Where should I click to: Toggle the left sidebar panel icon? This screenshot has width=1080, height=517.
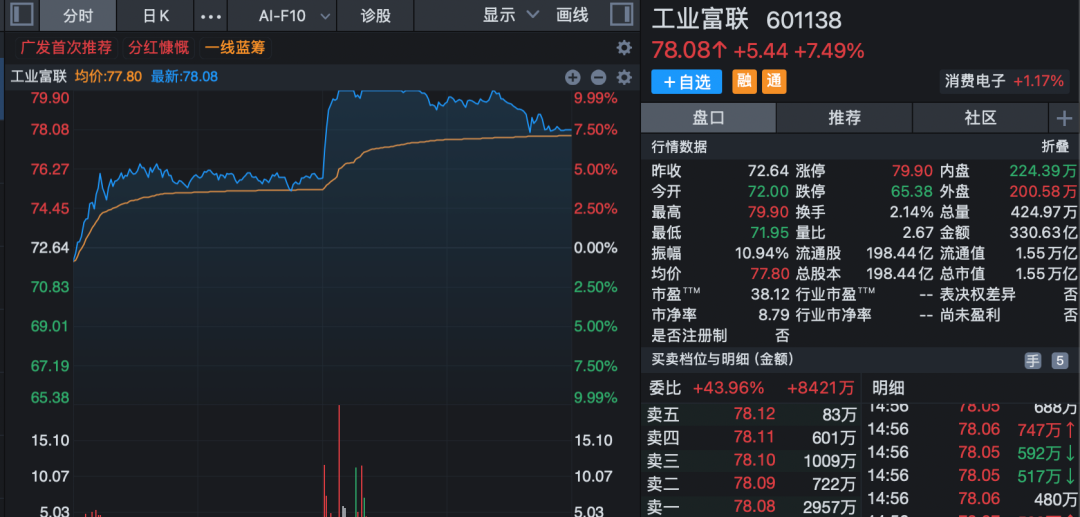tap(22, 15)
